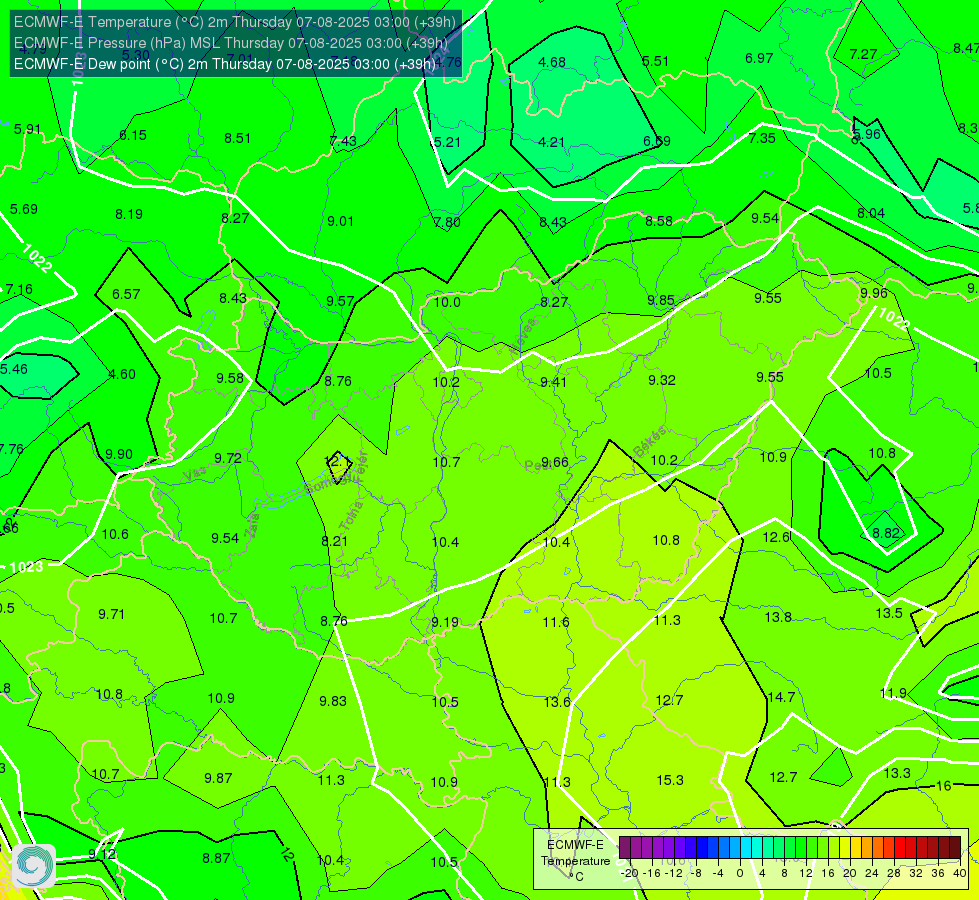
Task: Click the temperature value 7.27
Action: click(x=863, y=54)
